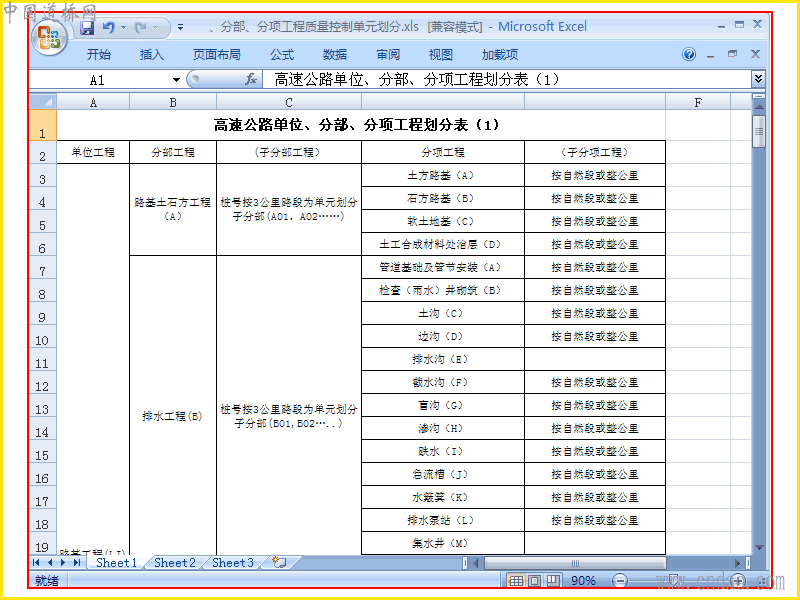Click the zoom slider track
This screenshot has height=600, width=800.
(679, 580)
